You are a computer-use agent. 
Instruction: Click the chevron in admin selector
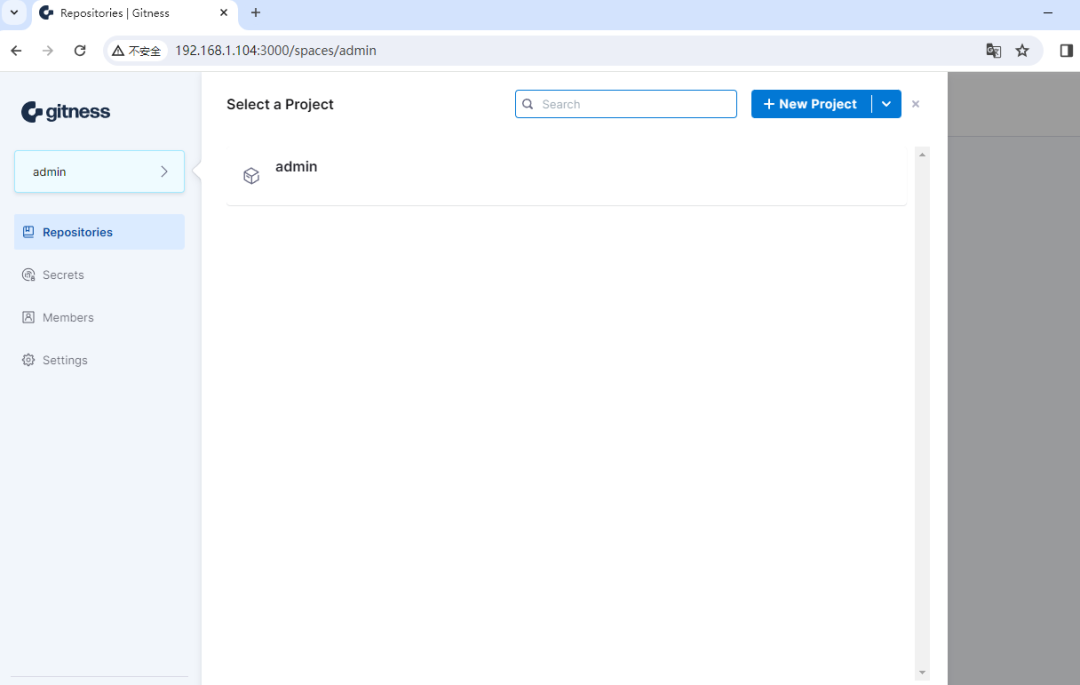164,171
